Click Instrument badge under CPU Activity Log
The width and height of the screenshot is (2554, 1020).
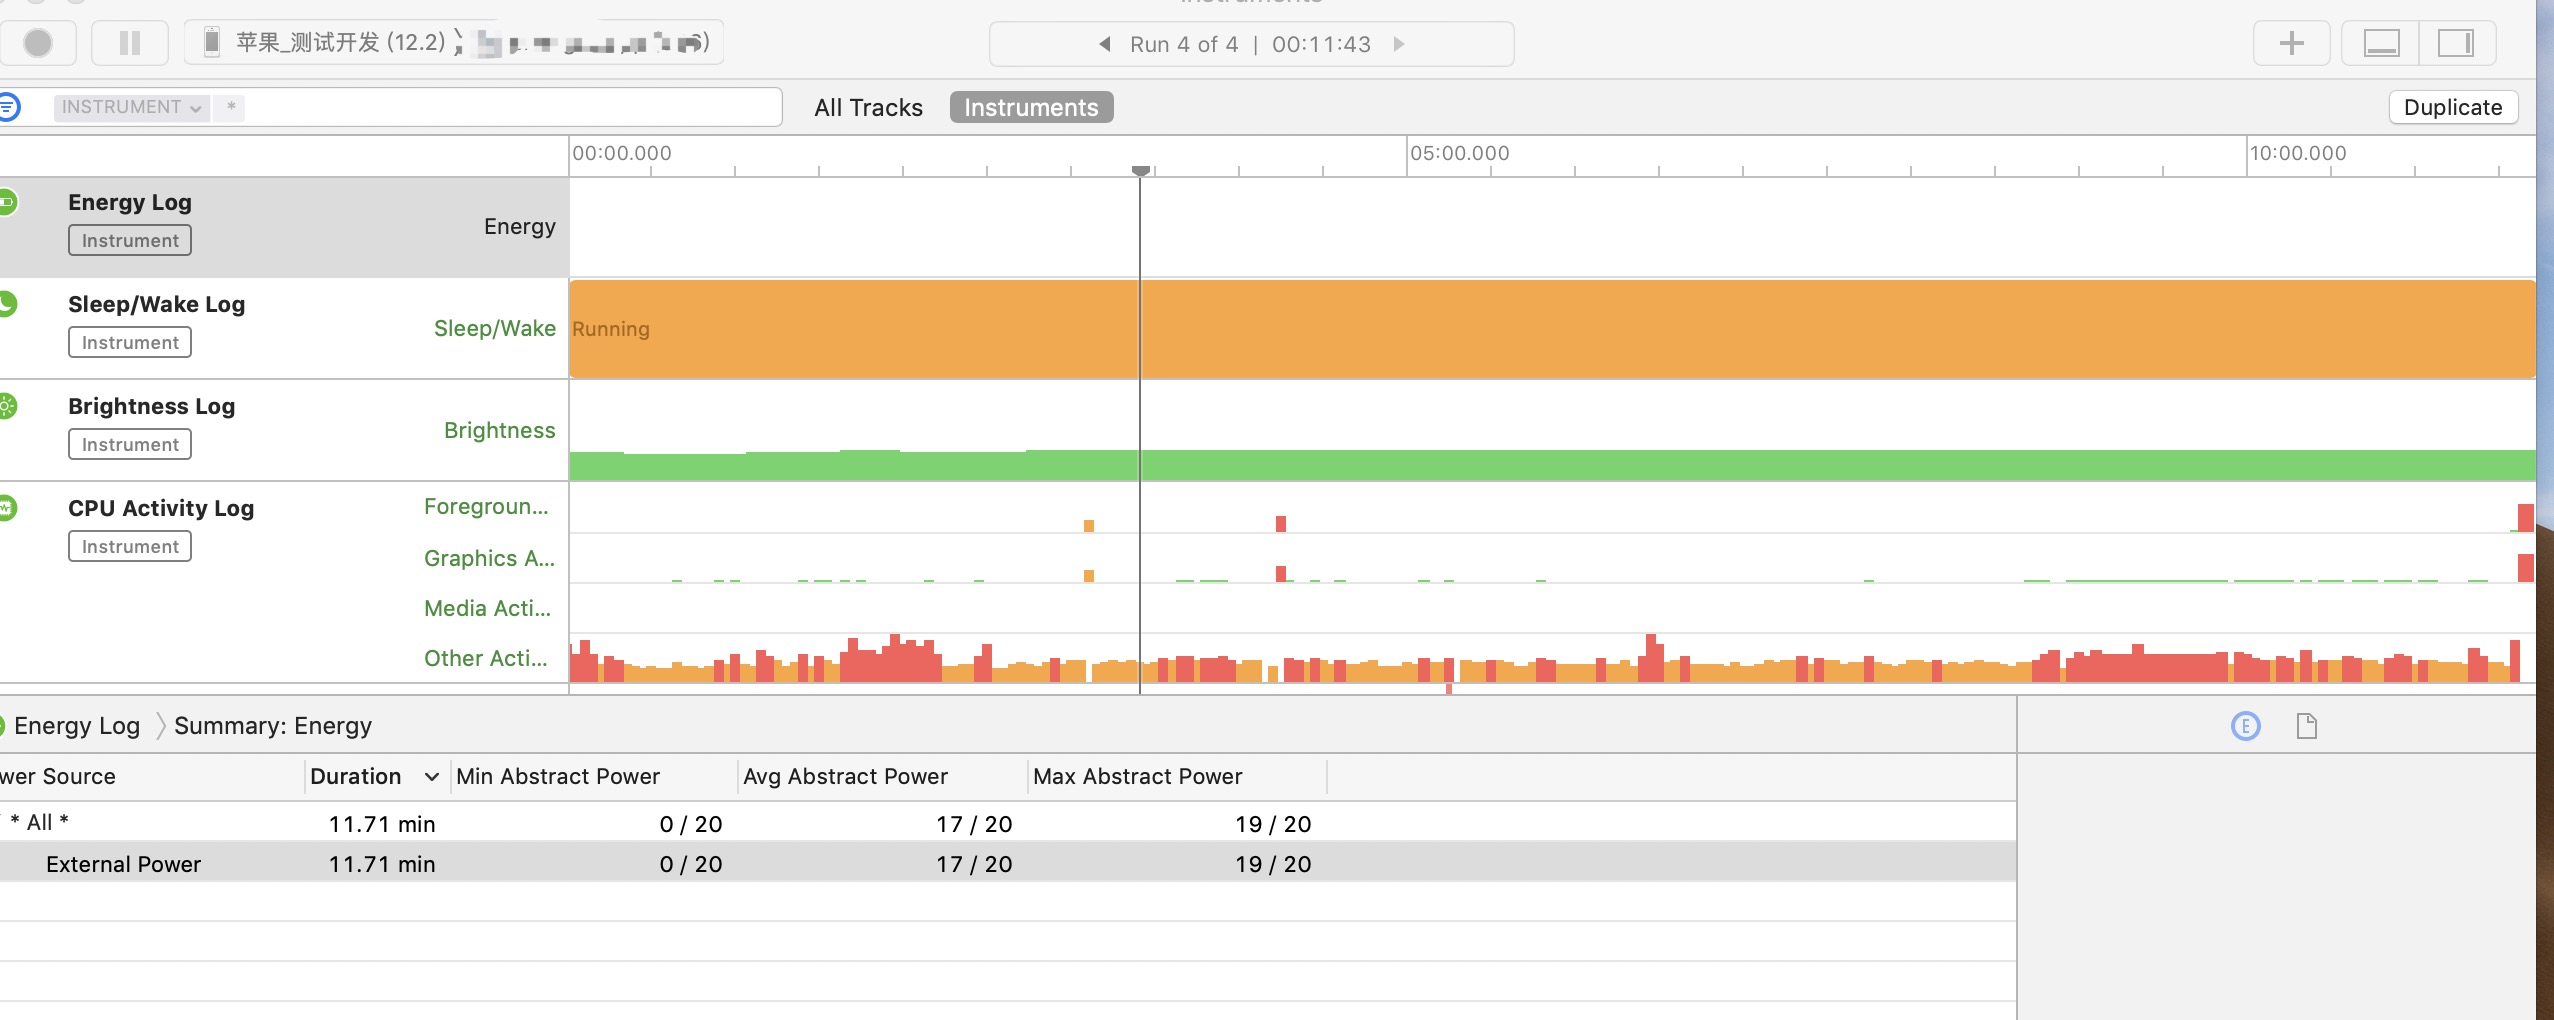point(130,547)
